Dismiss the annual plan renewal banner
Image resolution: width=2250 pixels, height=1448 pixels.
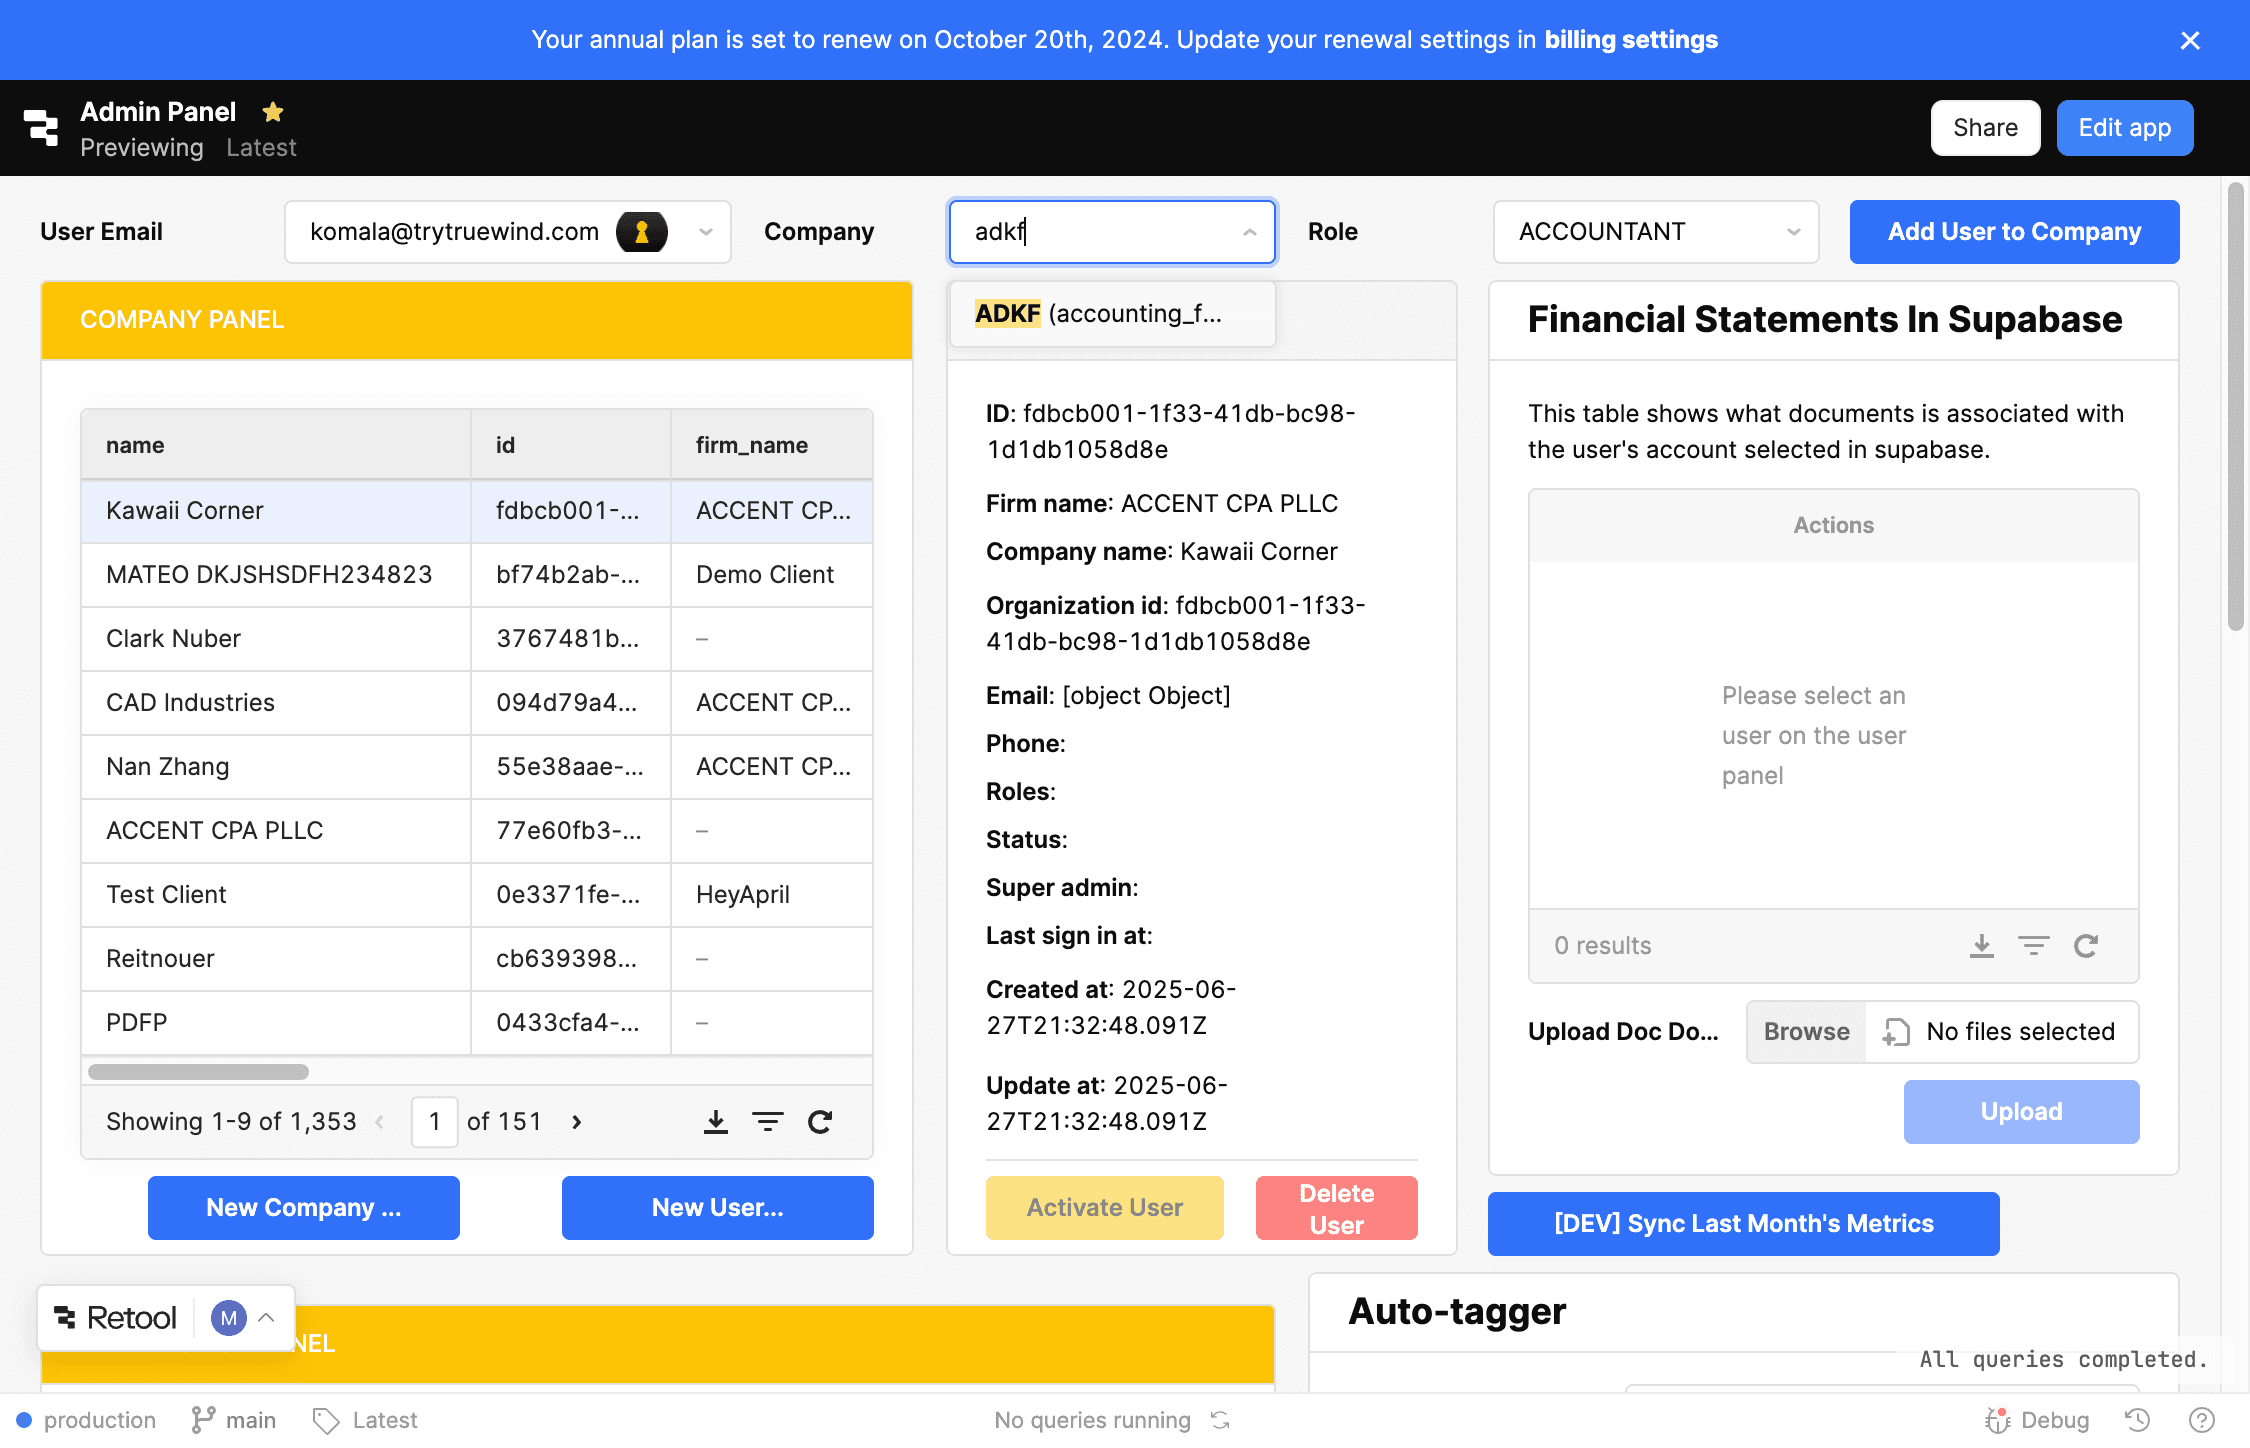click(2190, 40)
